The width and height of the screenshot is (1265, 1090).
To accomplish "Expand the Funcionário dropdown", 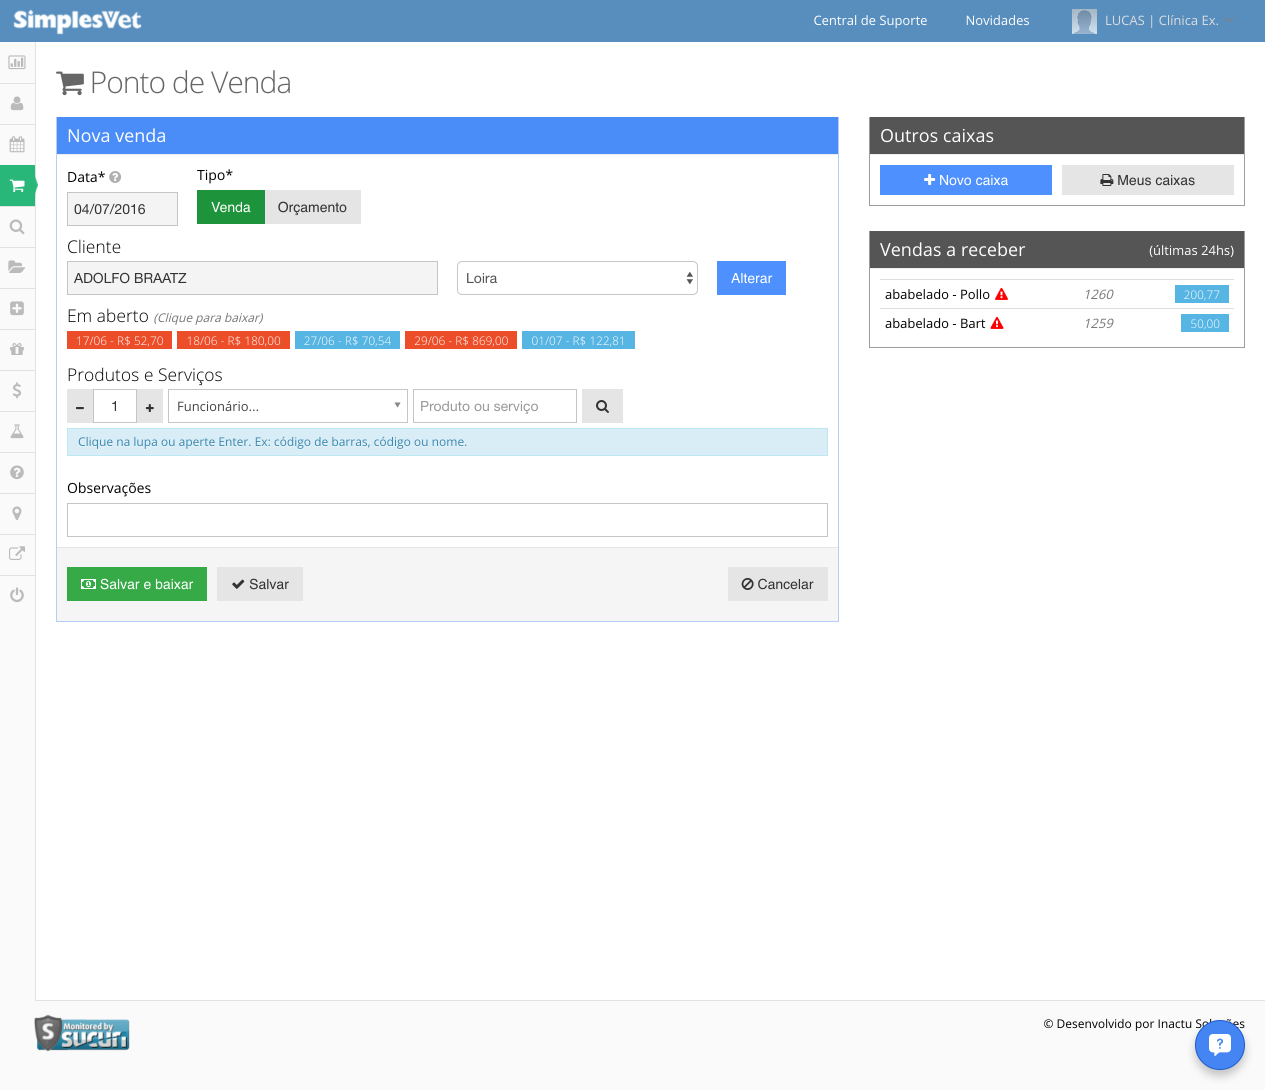I will coord(288,406).
